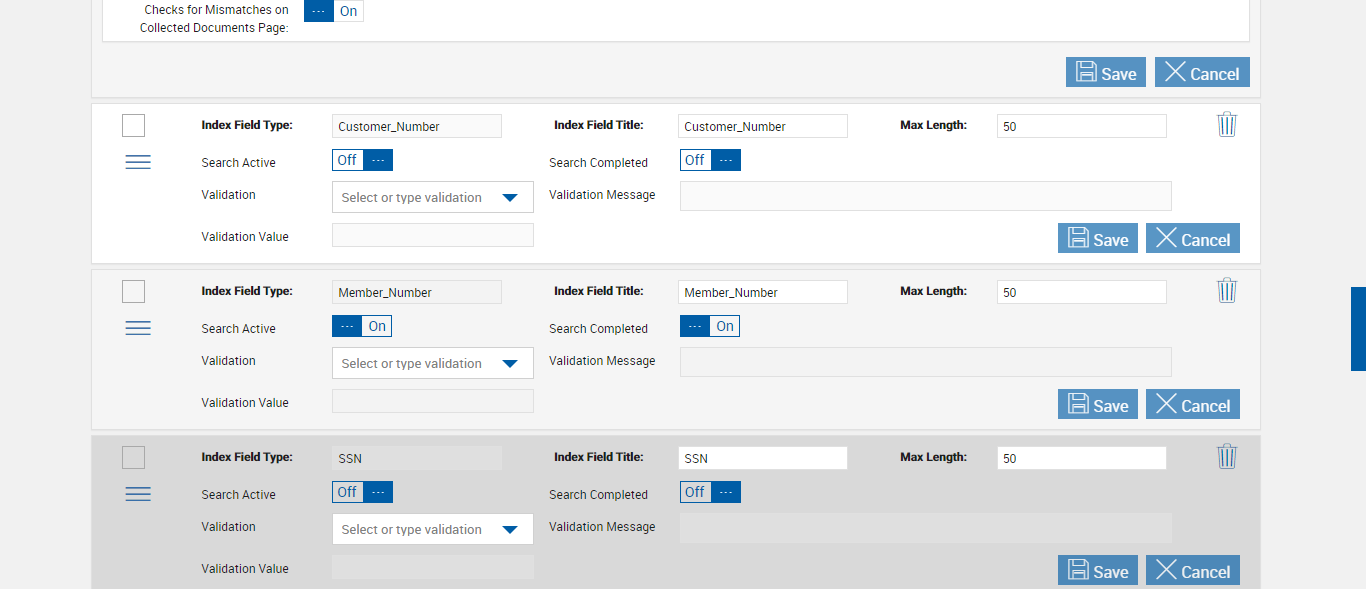Check the SSN row checkbox
This screenshot has height=589, width=1366.
133,458
